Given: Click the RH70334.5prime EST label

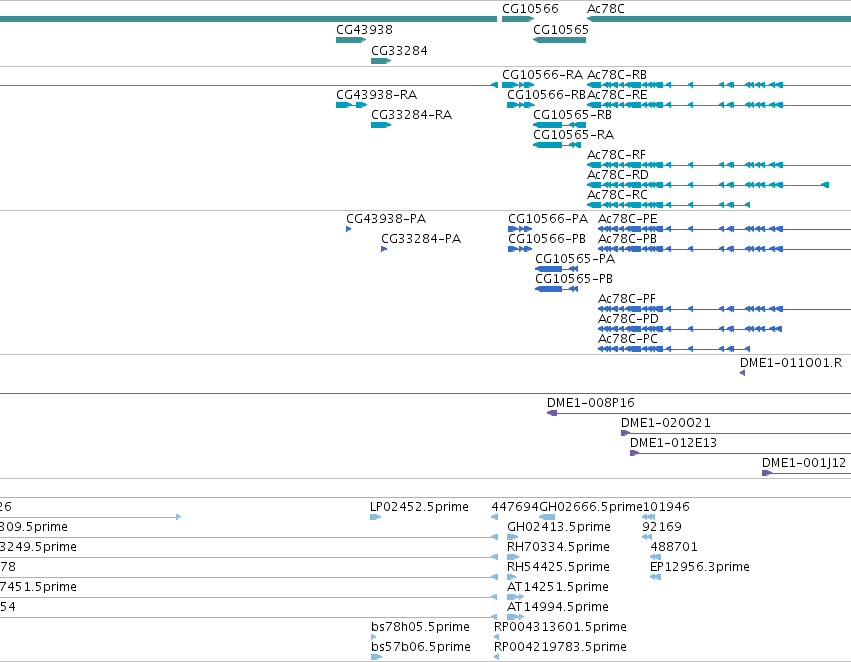Looking at the screenshot, I should coord(558,547).
